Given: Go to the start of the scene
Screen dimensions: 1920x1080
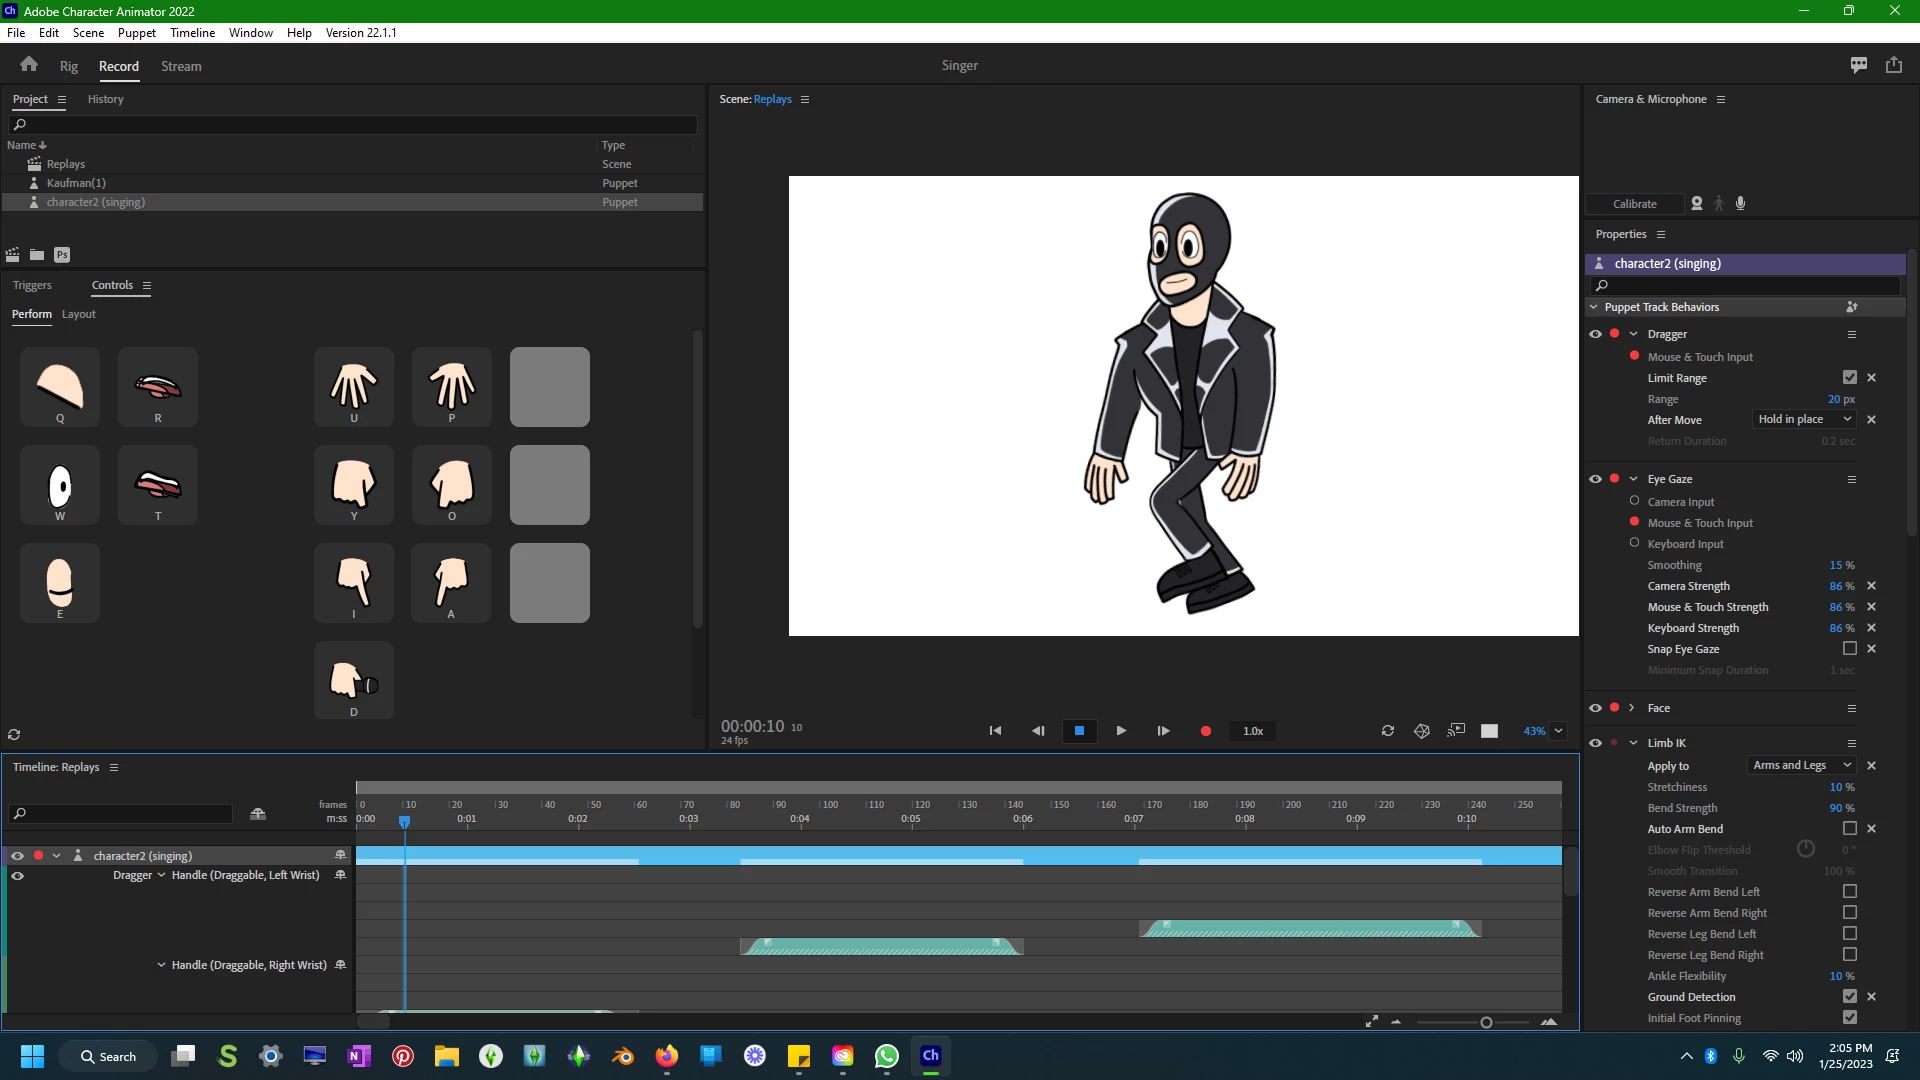Looking at the screenshot, I should [995, 731].
